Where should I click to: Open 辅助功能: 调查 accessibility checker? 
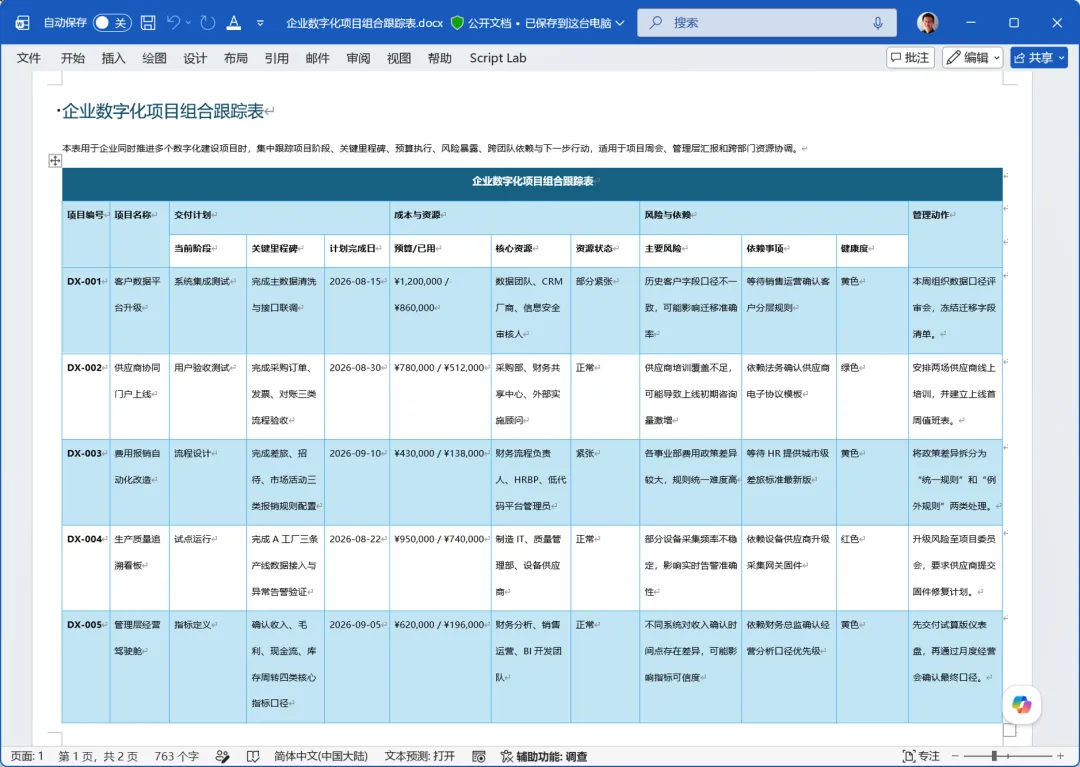pos(543,756)
